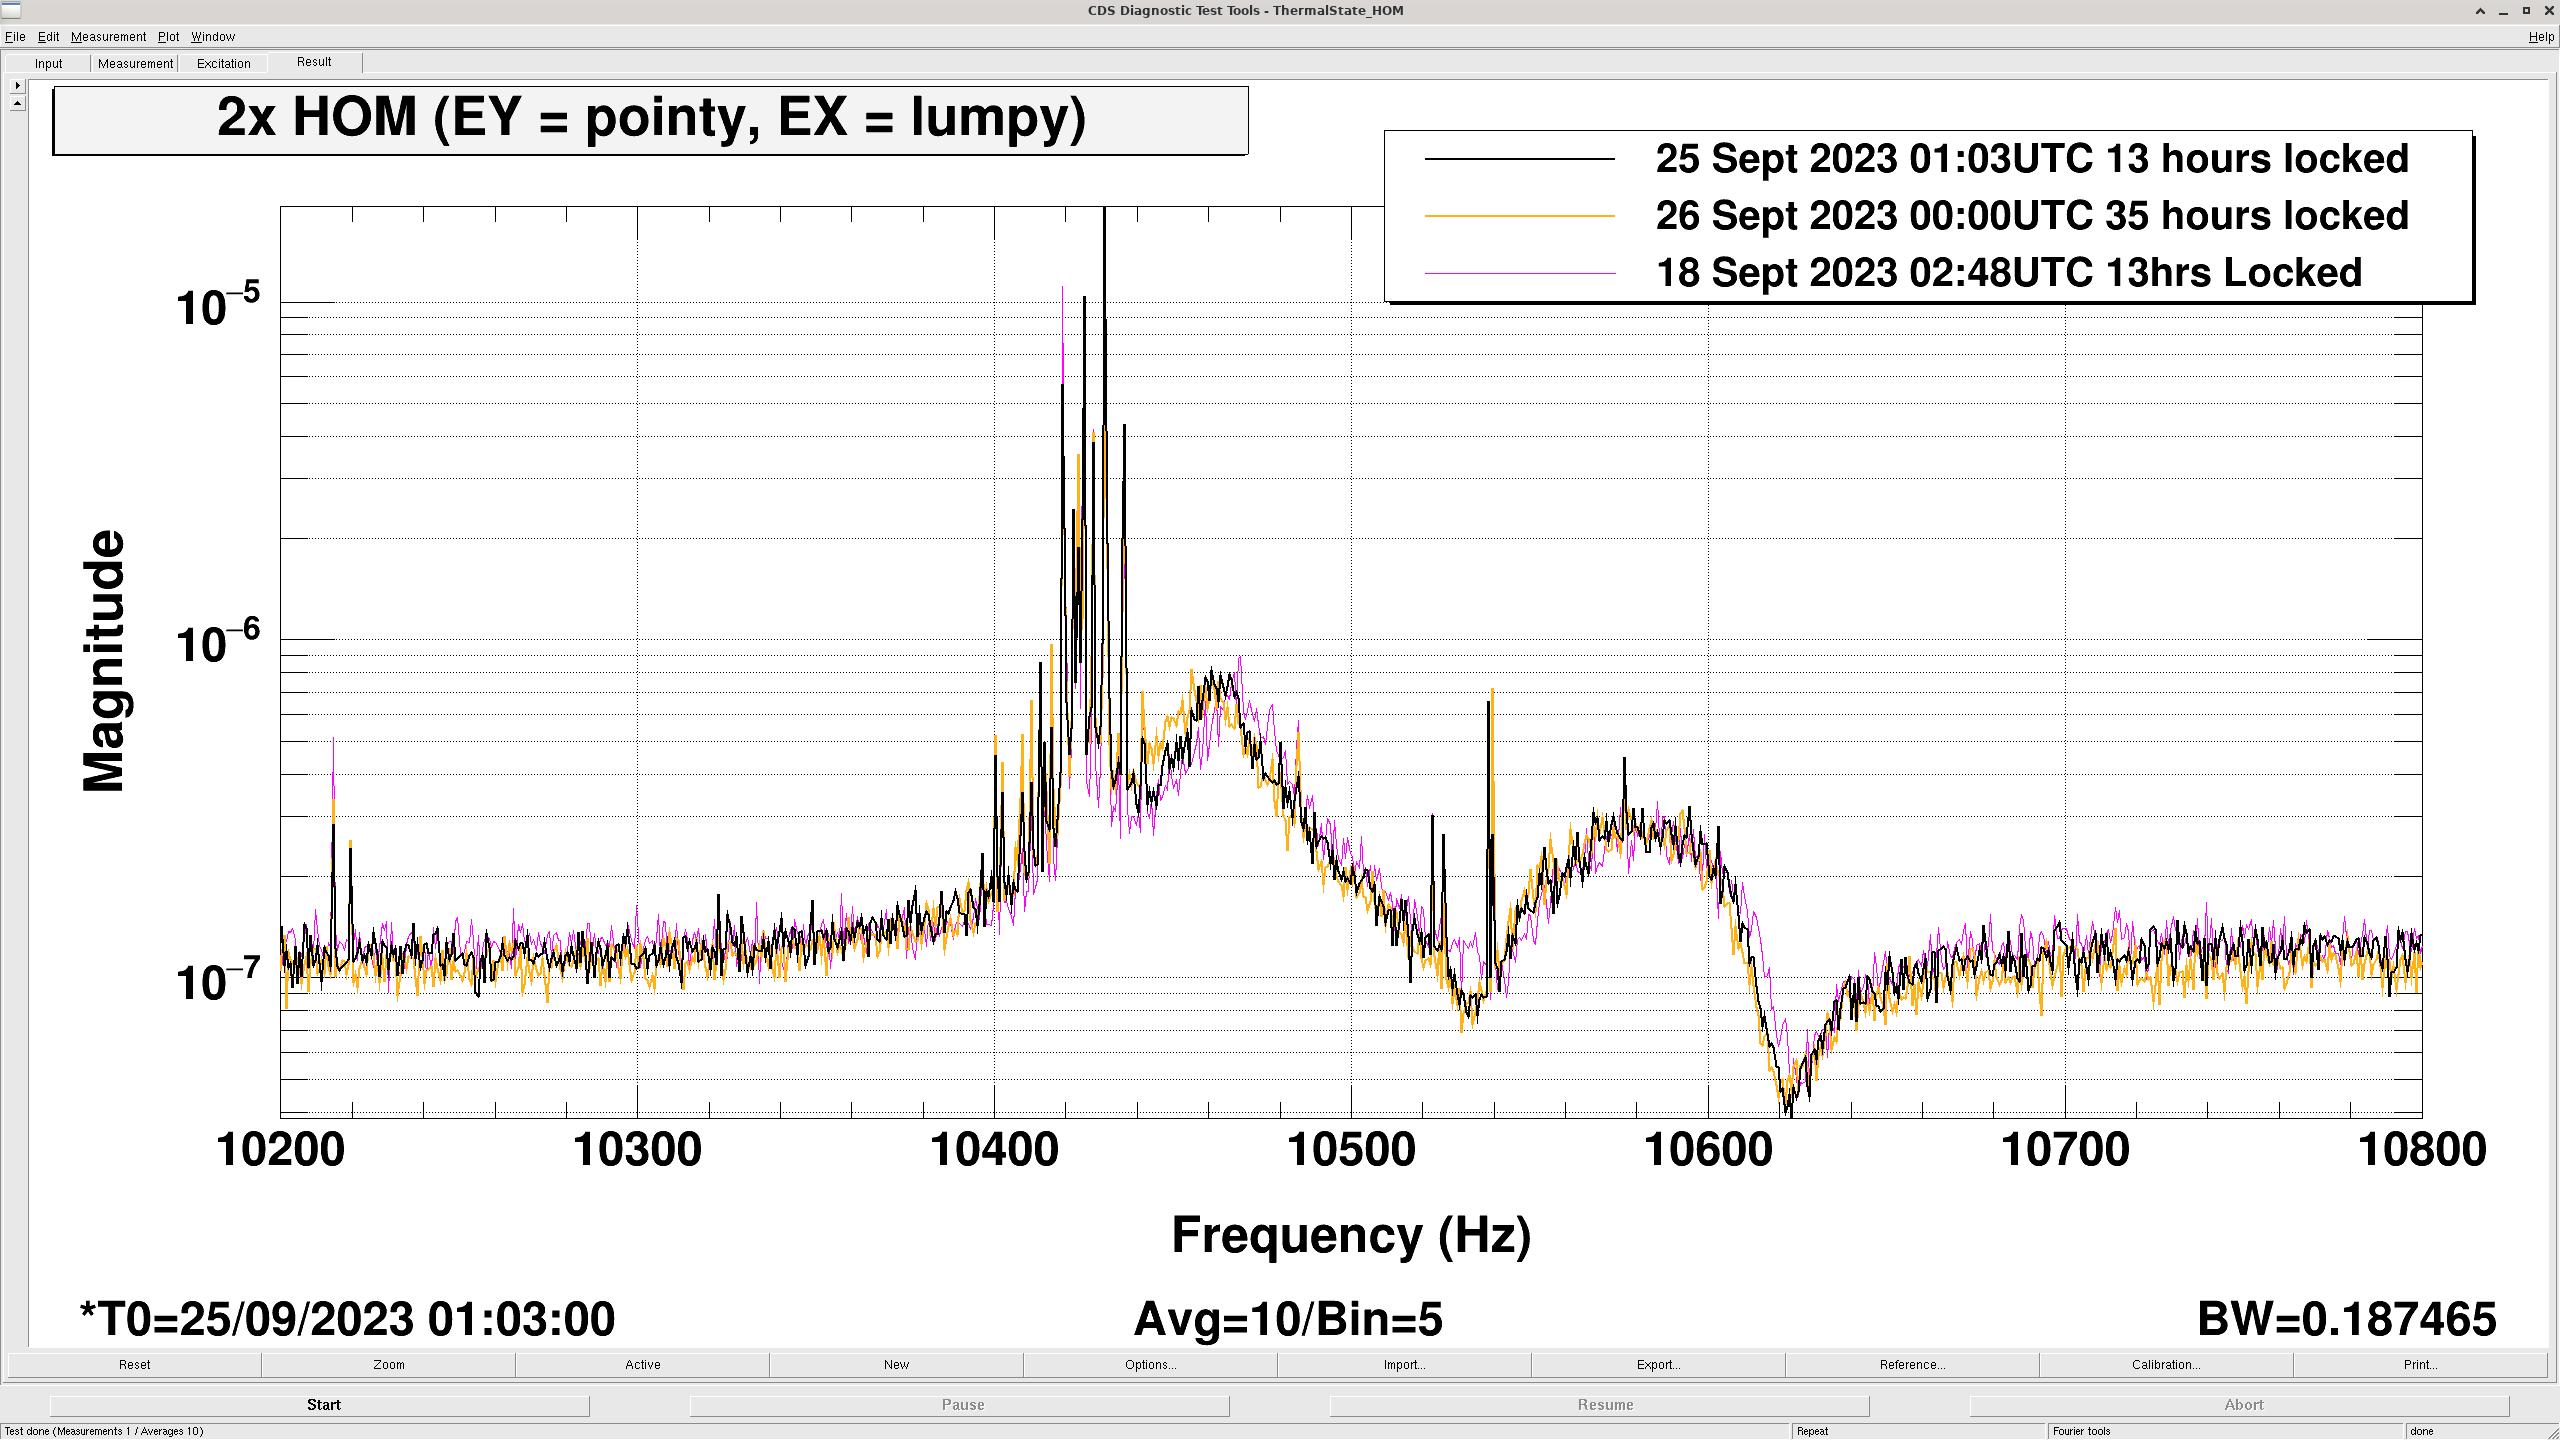The width and height of the screenshot is (2560, 1440).
Task: Click the black line sample in legend
Action: (1519, 159)
